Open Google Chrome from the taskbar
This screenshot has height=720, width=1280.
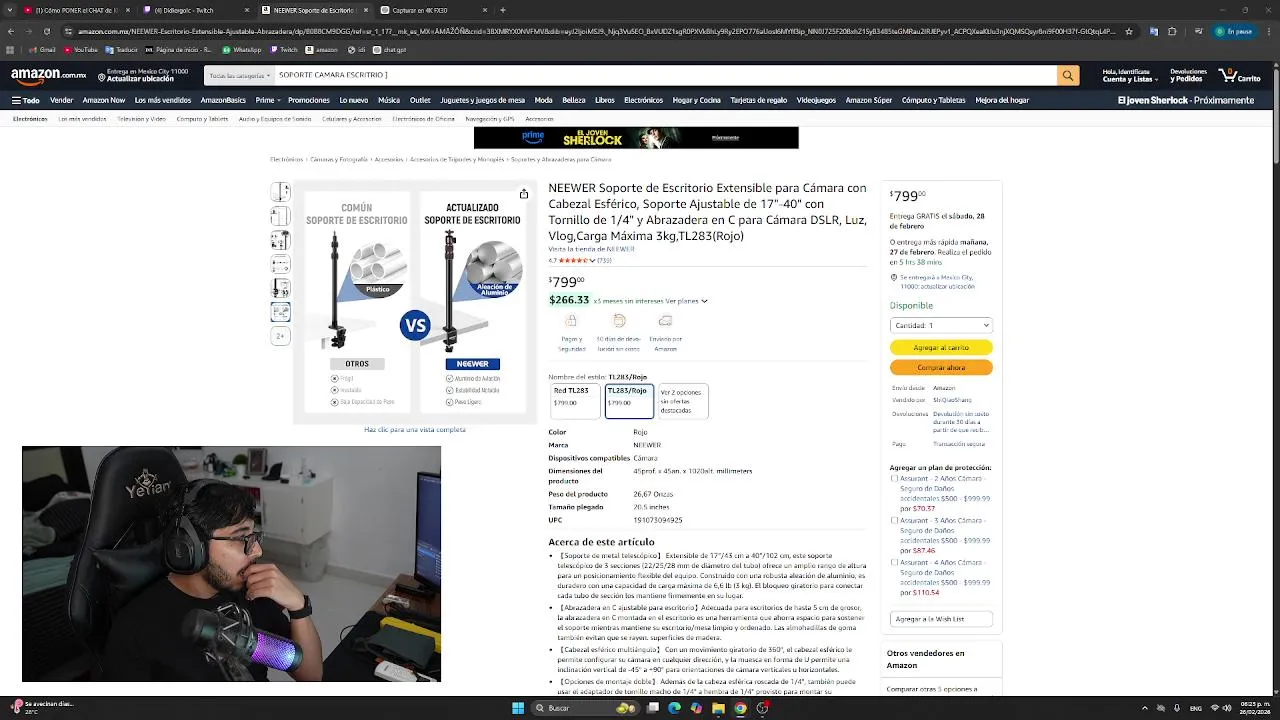coord(740,708)
